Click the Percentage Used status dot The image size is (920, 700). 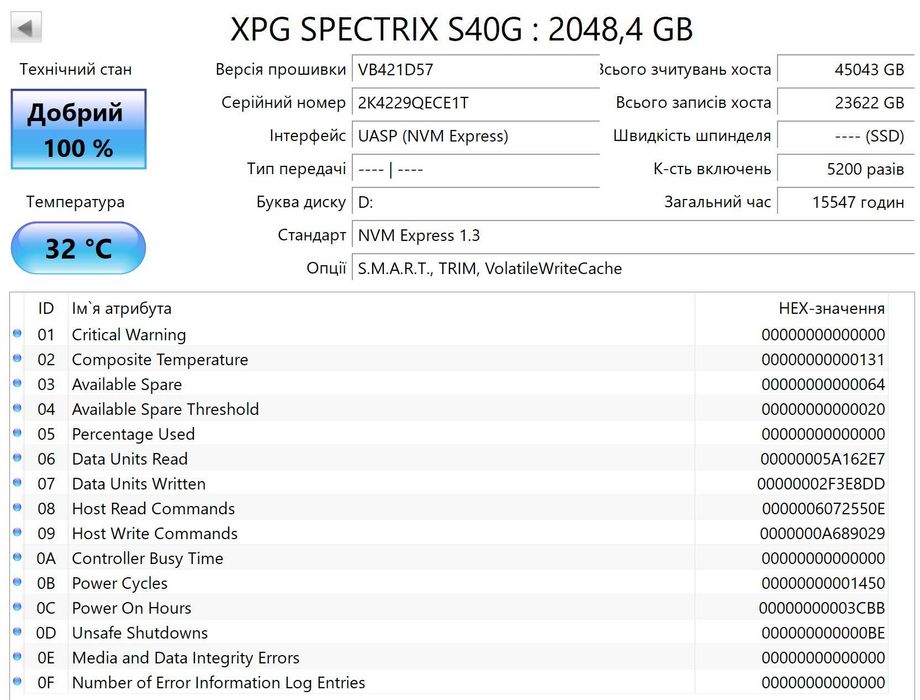(x=17, y=434)
